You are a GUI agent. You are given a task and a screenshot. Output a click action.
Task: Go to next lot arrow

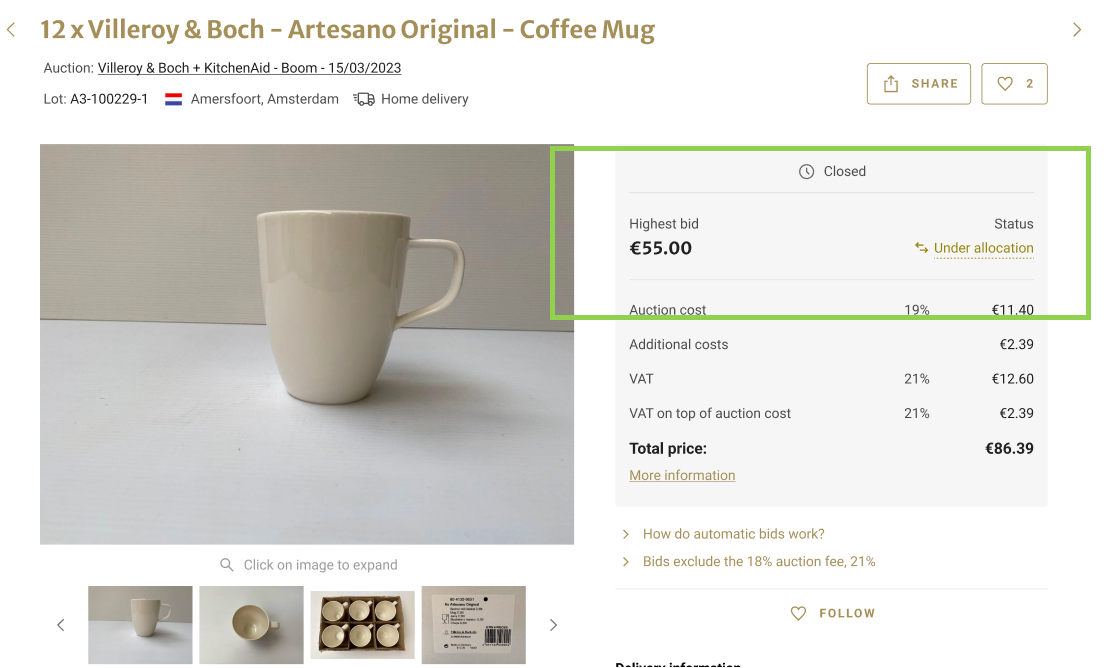1077,30
